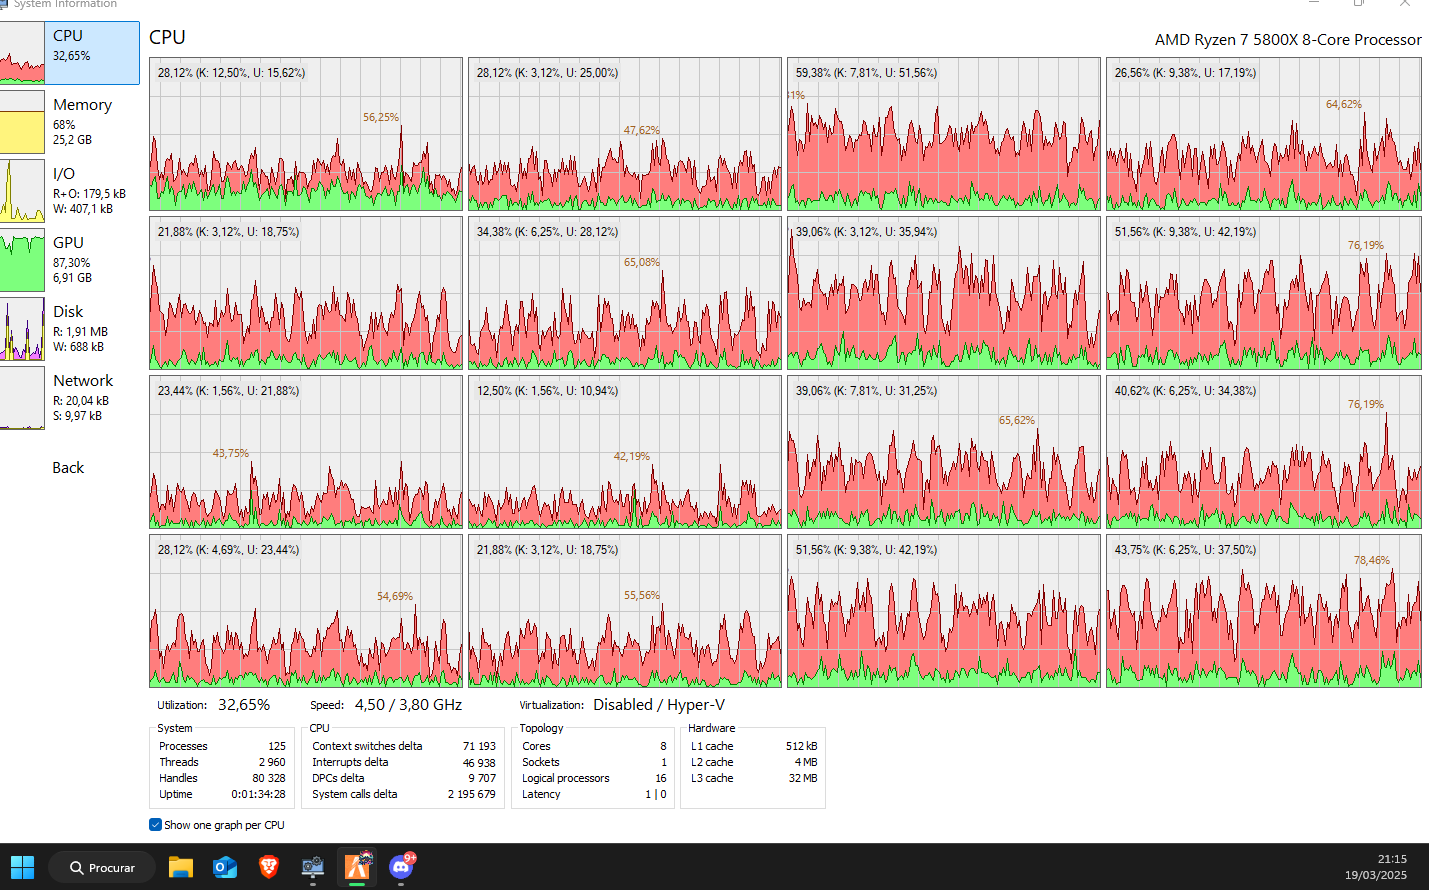Image resolution: width=1429 pixels, height=890 pixels.
Task: Open Brave browser from the taskbar
Action: tap(269, 867)
